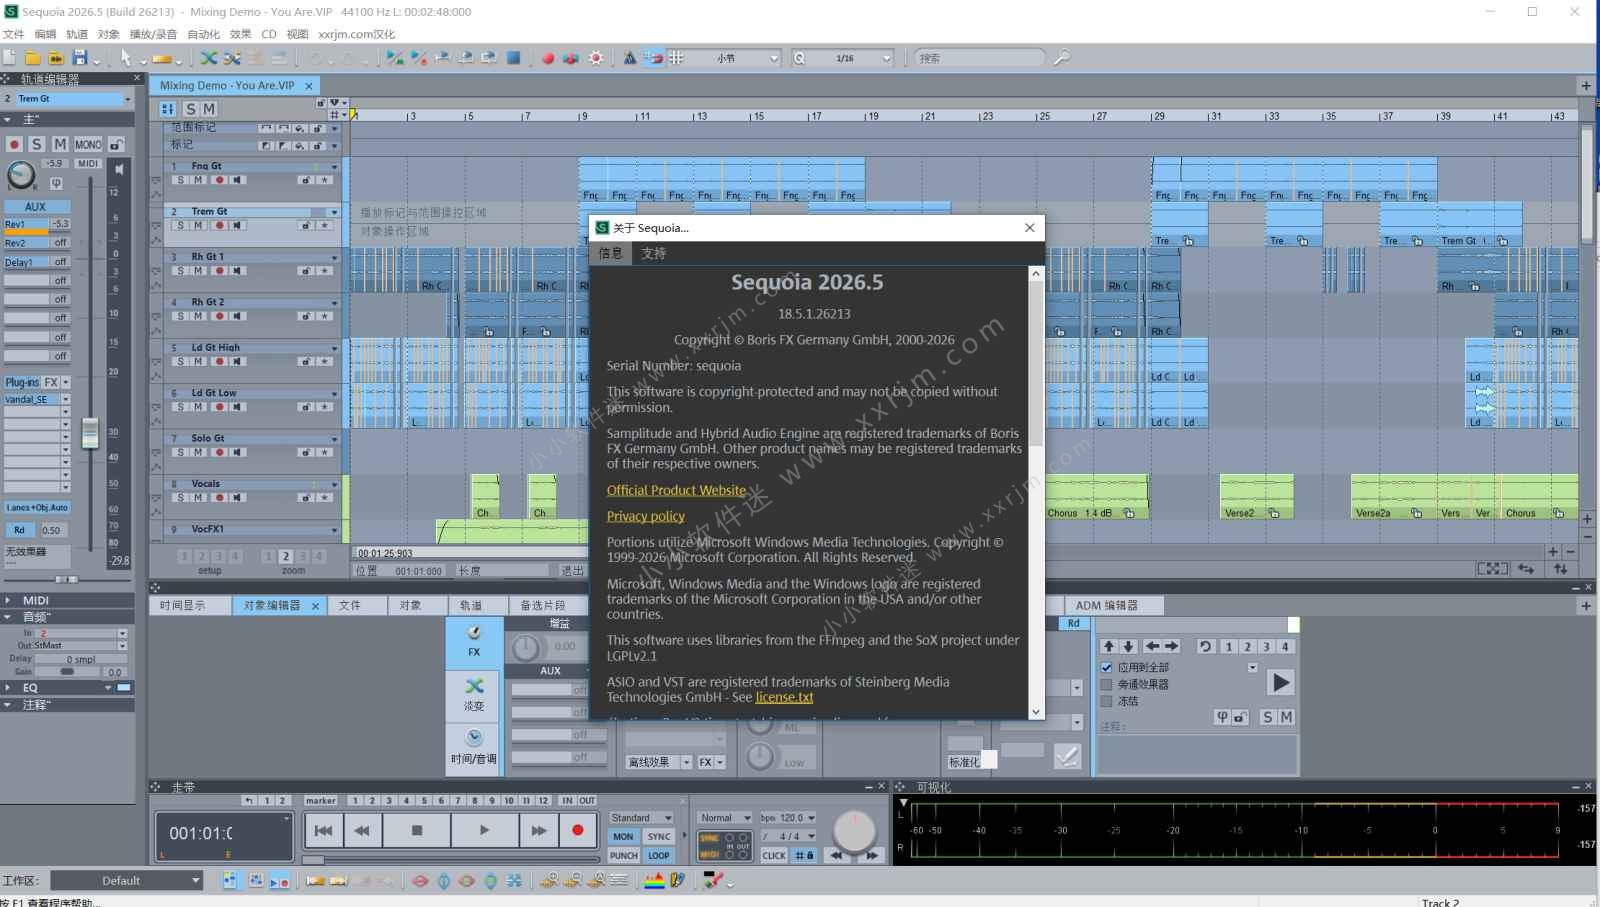1600x907 pixels.
Task: Open the 文件 menu
Action: click(14, 34)
